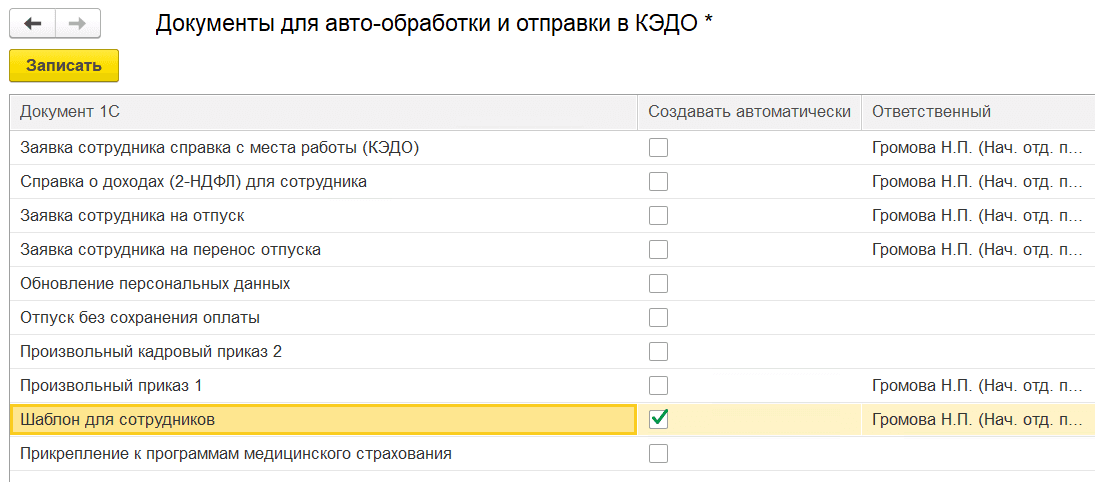Click the back arrow navigation icon

pyautogui.click(x=32, y=23)
